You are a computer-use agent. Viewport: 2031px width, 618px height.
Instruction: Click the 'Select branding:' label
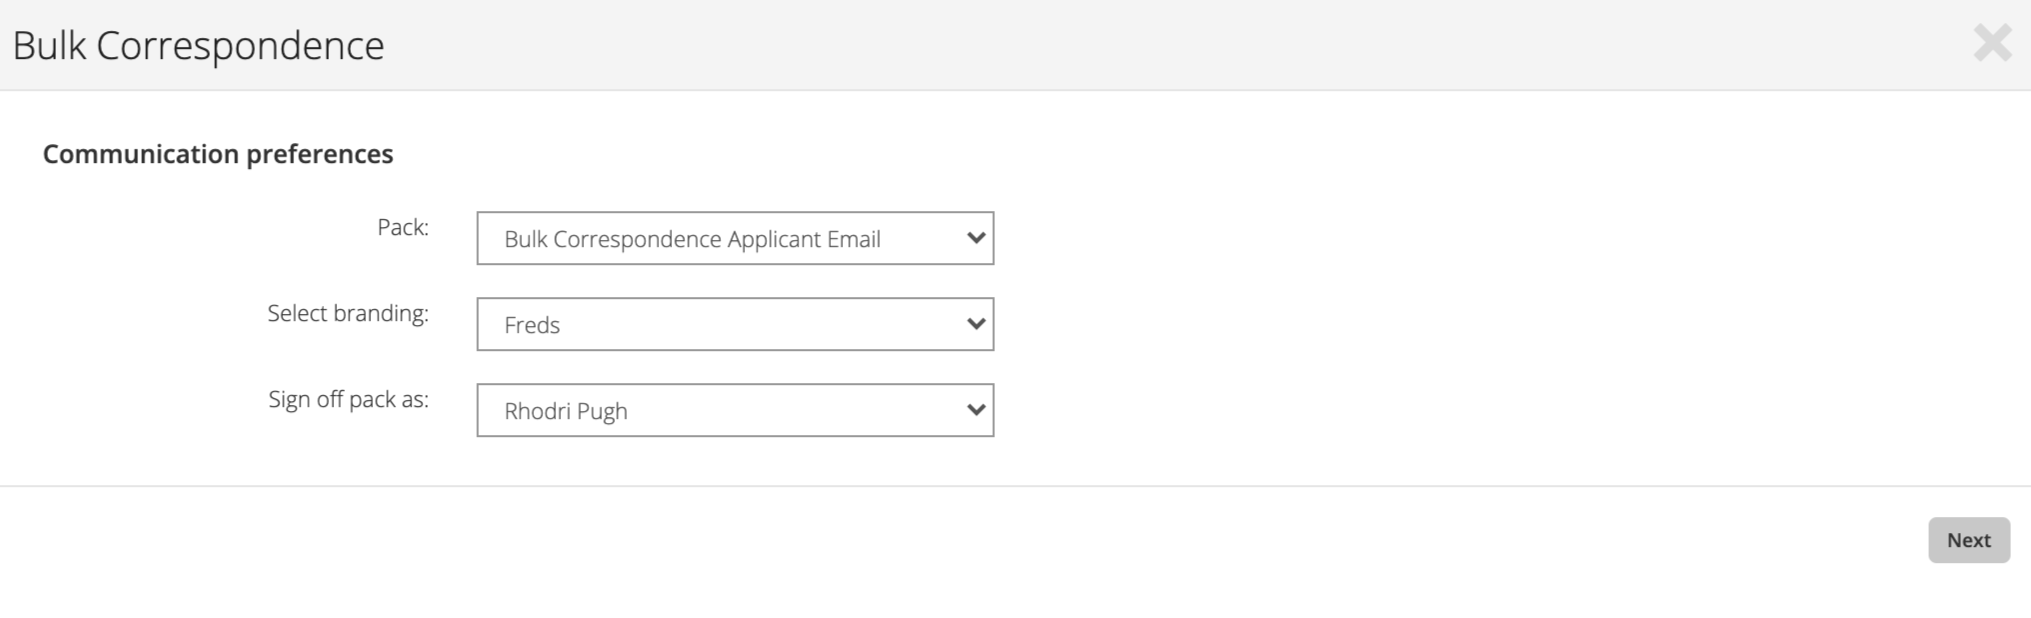[x=348, y=313]
